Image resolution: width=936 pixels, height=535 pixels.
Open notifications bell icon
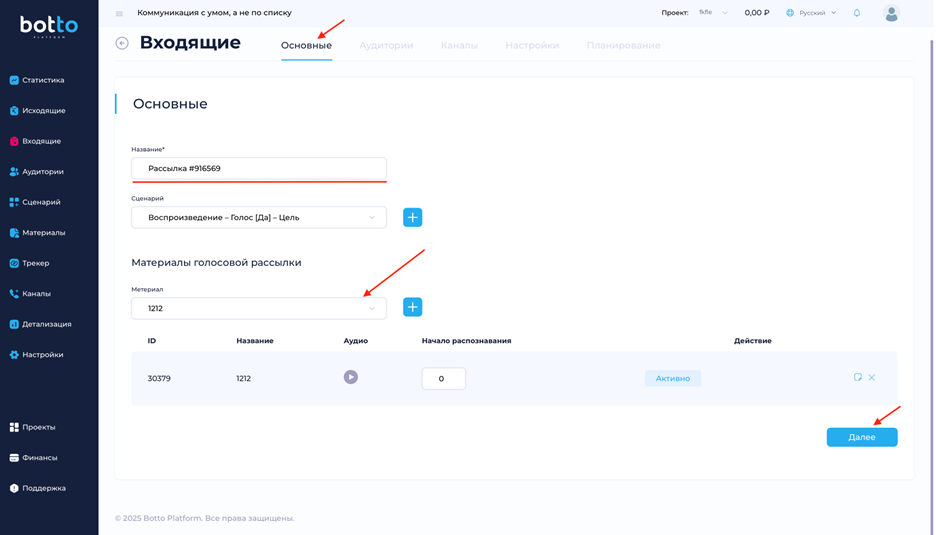[856, 13]
